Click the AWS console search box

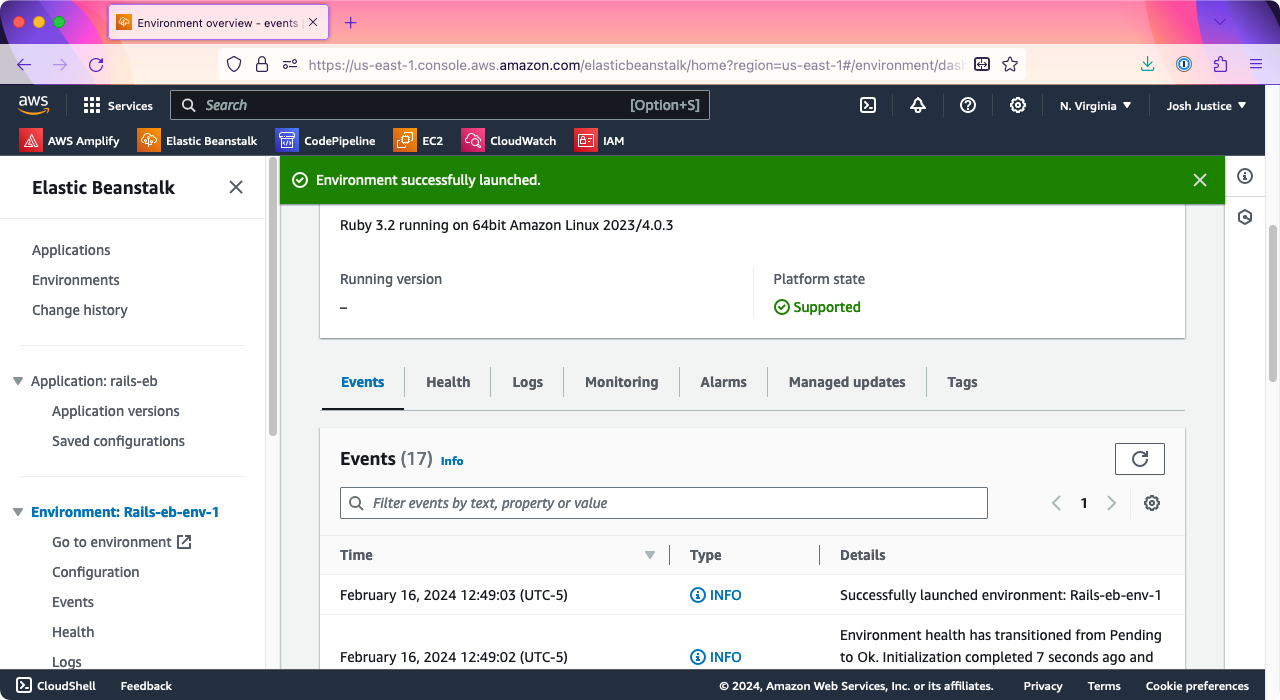click(440, 105)
